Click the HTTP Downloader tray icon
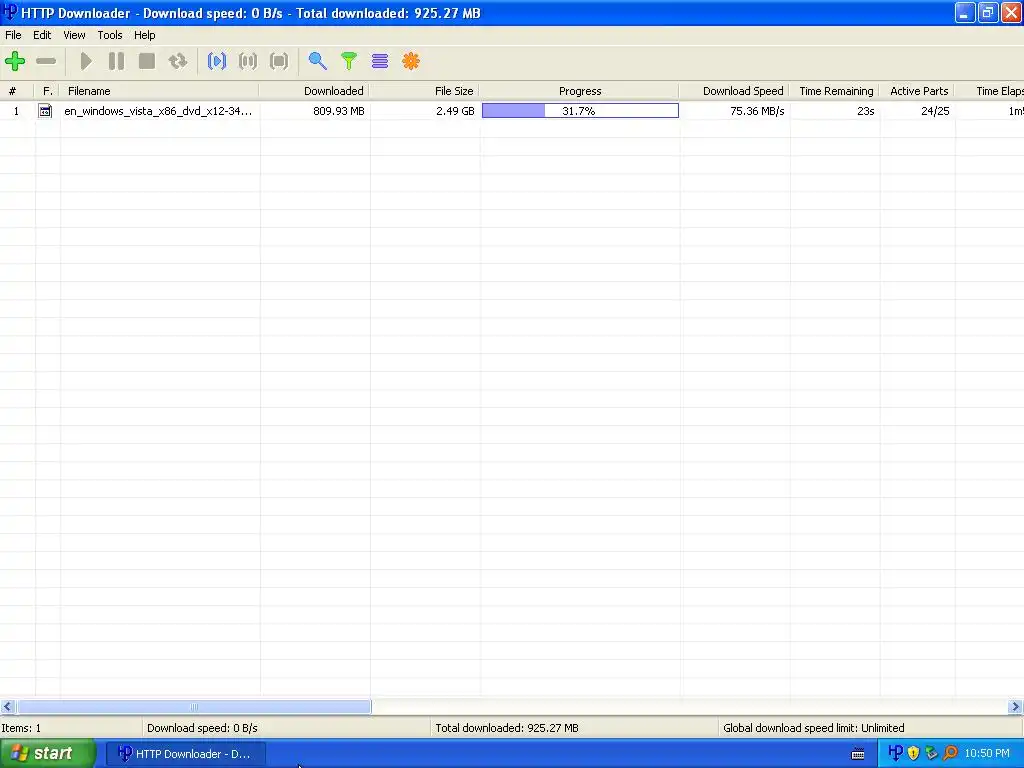 [896, 753]
